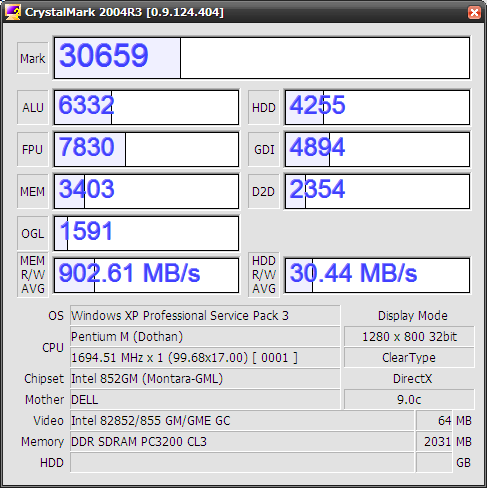Start the D2D benchmark
Image resolution: width=487 pixels, height=488 pixels.
(264, 191)
